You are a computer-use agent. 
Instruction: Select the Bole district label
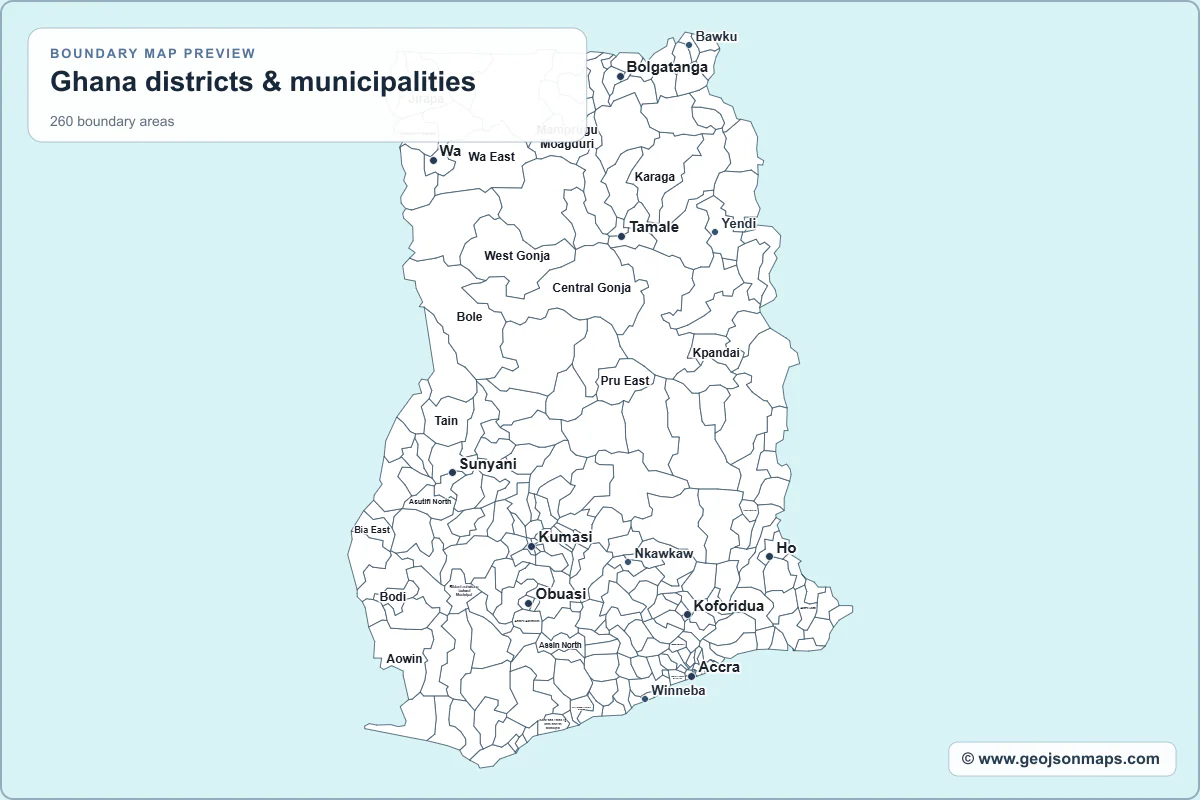coord(469,317)
